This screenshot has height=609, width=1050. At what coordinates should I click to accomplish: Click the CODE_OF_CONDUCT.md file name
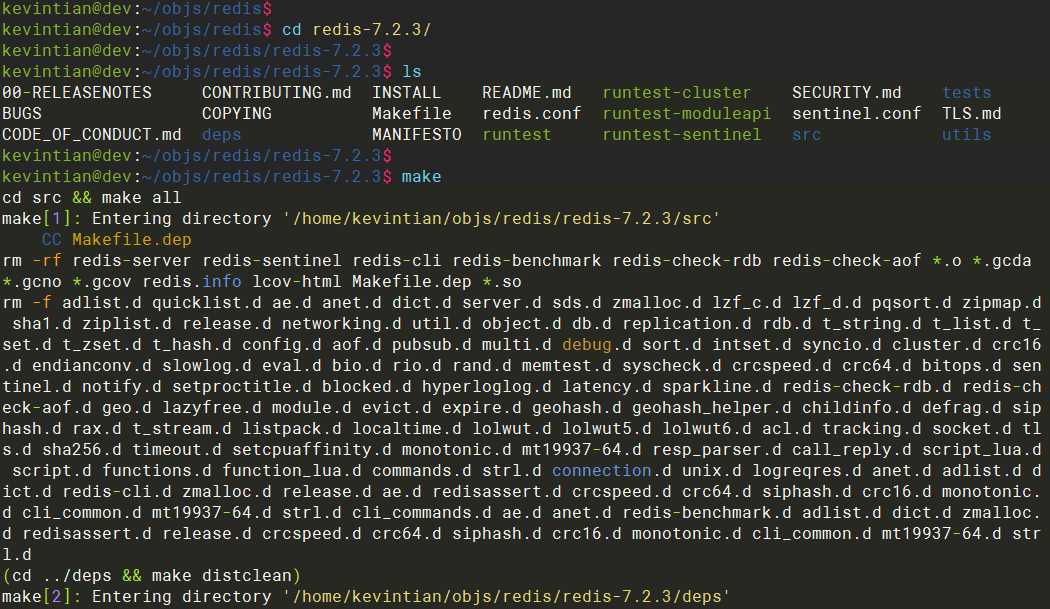[92, 135]
